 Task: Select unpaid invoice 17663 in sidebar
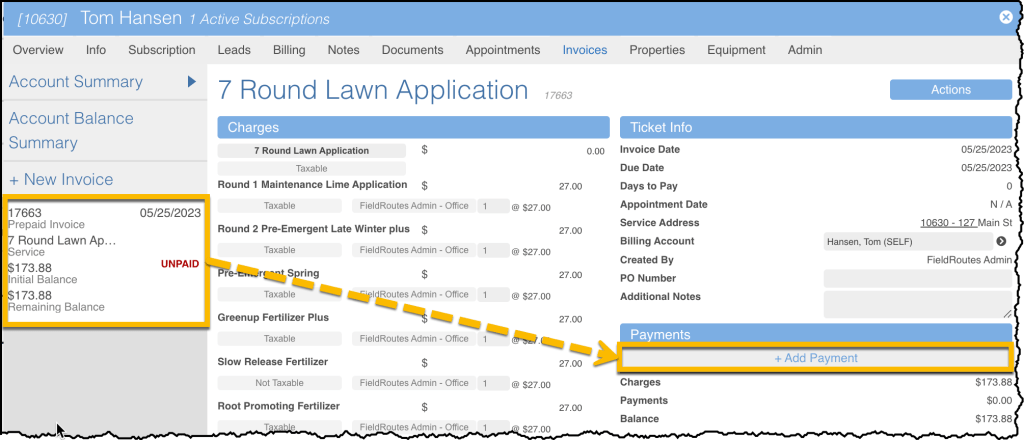point(104,258)
